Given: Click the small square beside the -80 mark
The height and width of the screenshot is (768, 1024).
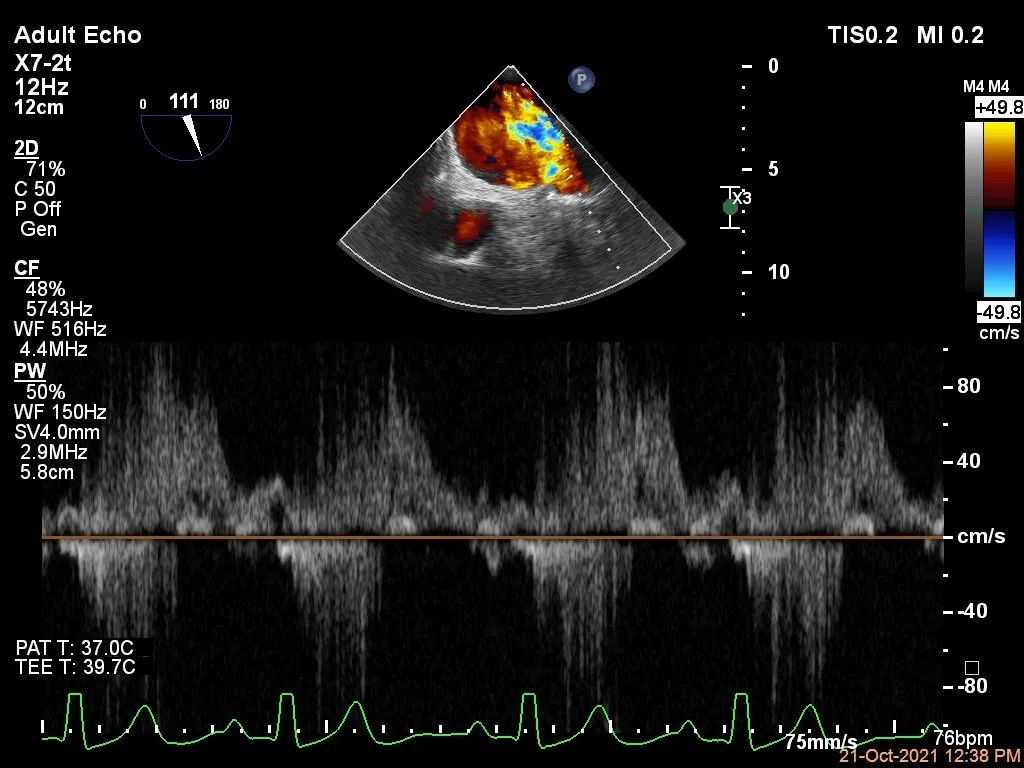Looking at the screenshot, I should pos(970,667).
